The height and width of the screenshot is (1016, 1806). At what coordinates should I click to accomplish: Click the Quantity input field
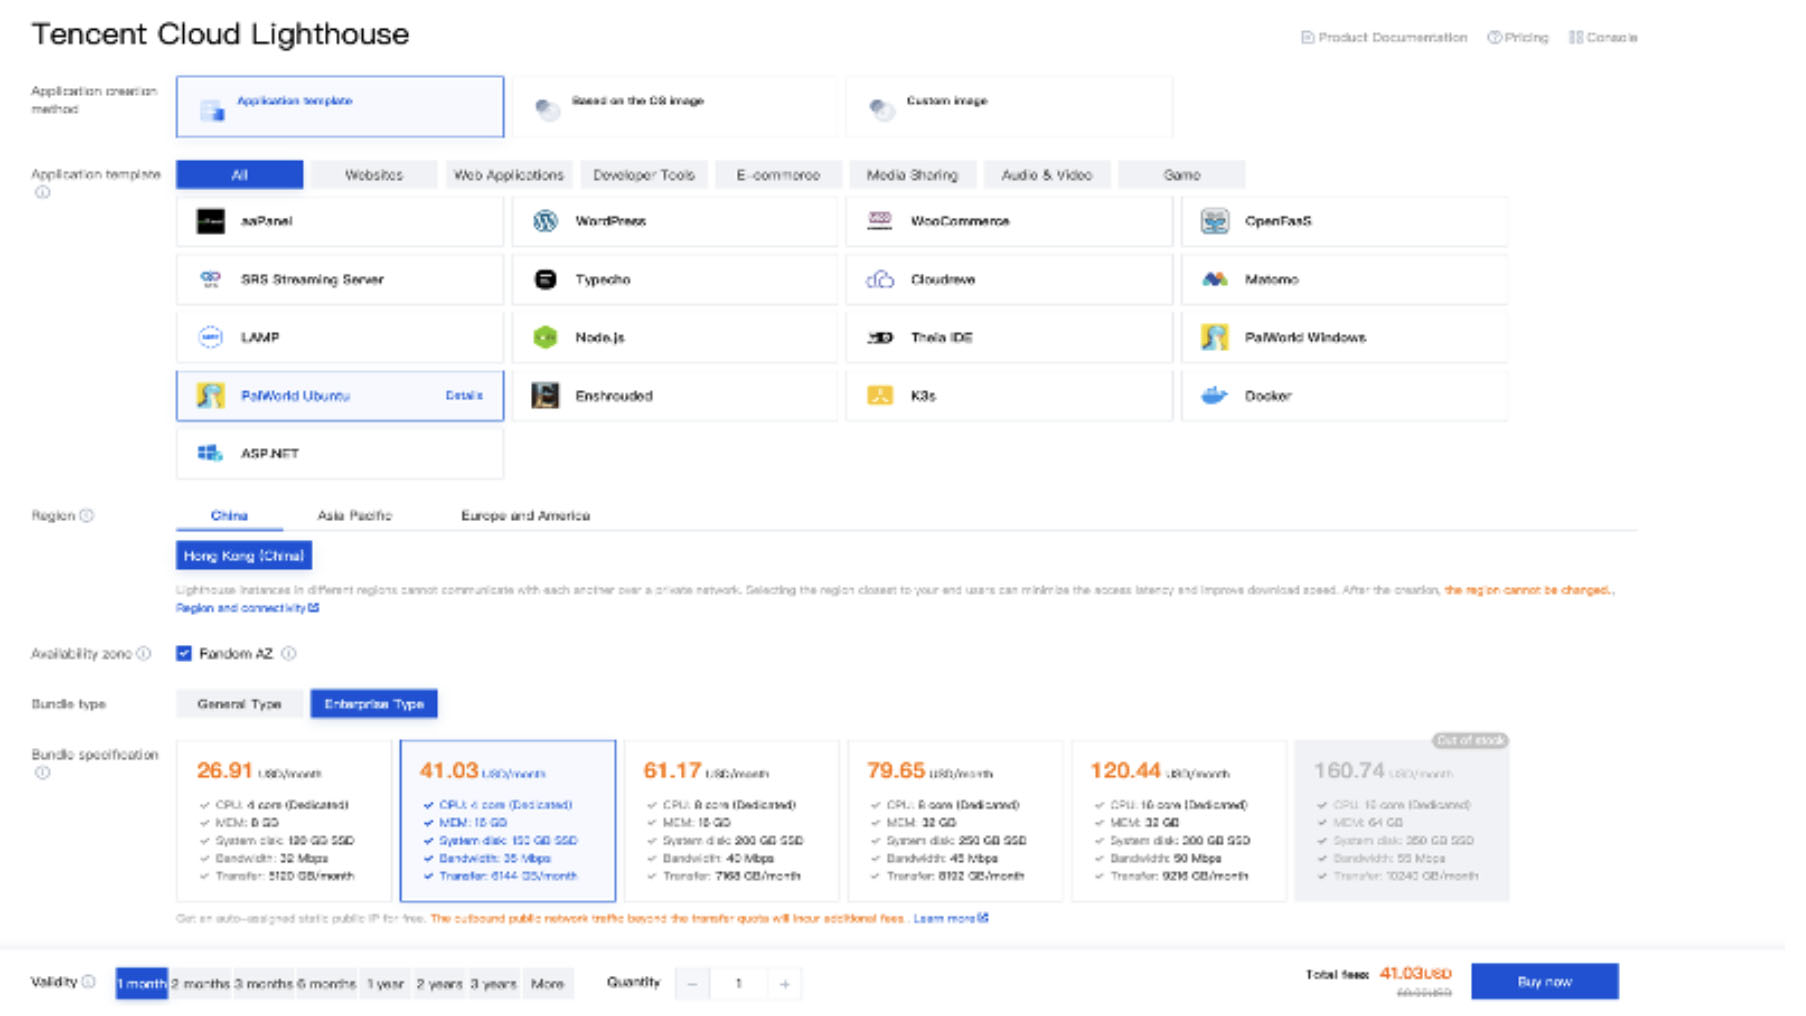click(739, 983)
